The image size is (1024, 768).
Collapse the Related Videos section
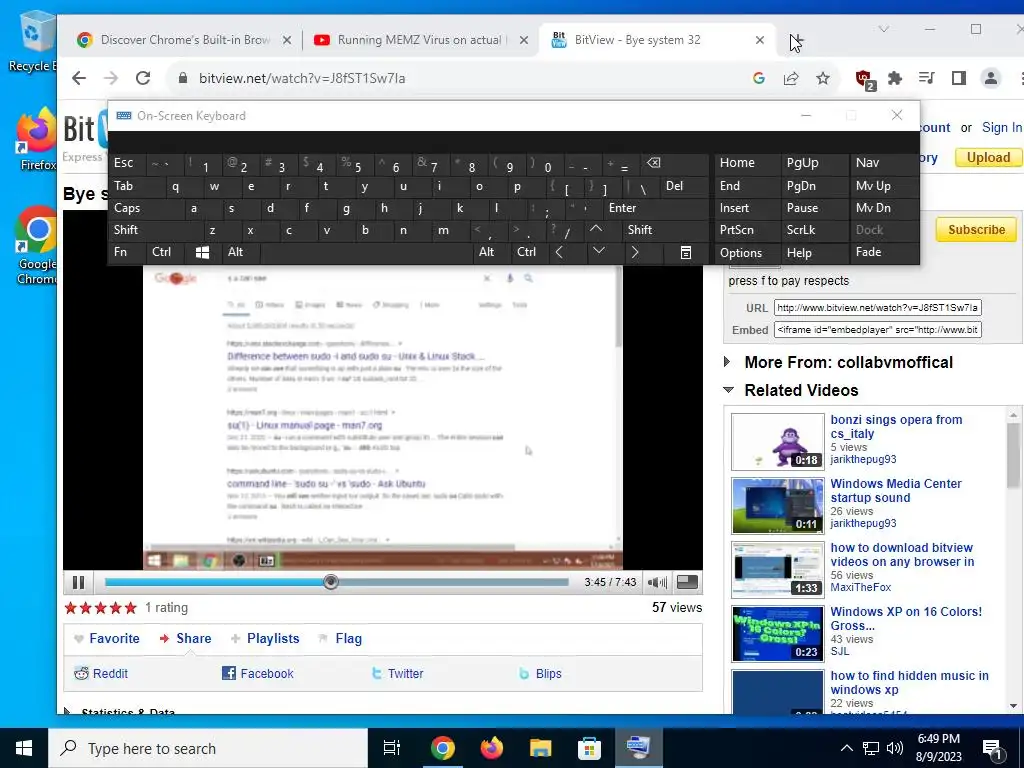tap(729, 390)
